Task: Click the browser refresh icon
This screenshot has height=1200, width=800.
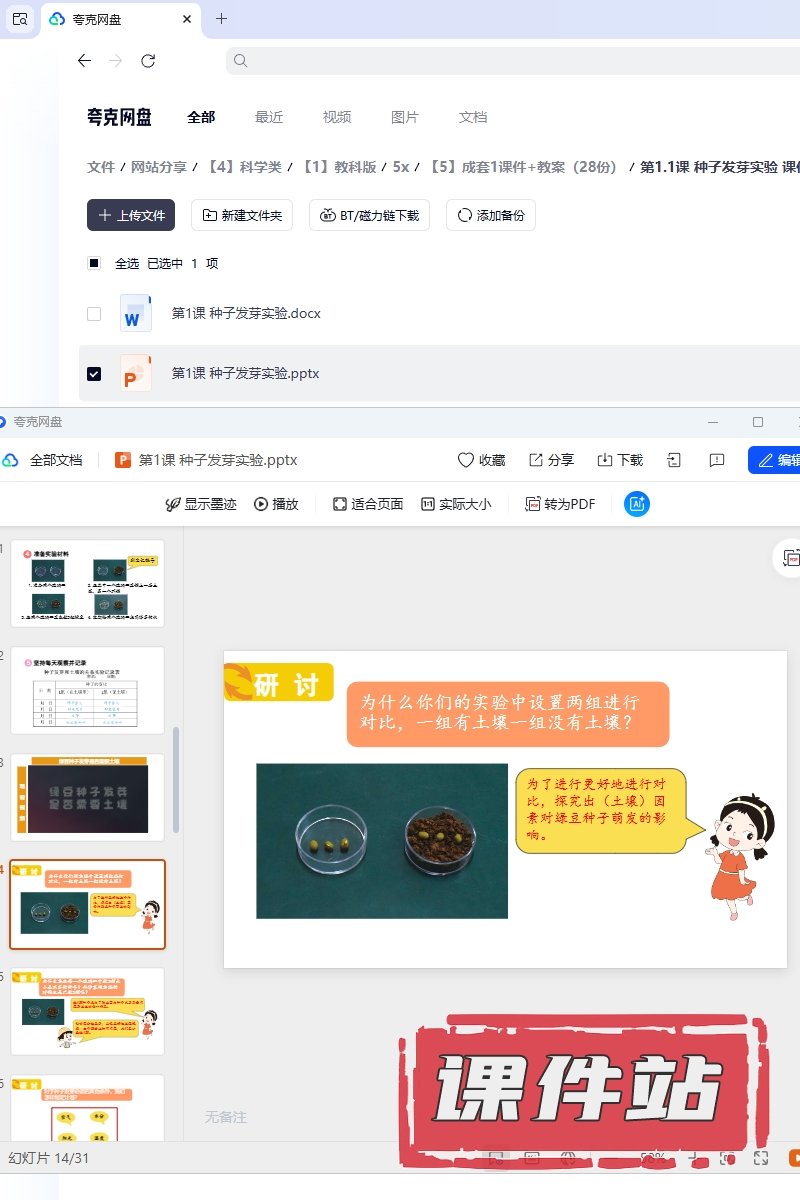Action: [x=148, y=61]
